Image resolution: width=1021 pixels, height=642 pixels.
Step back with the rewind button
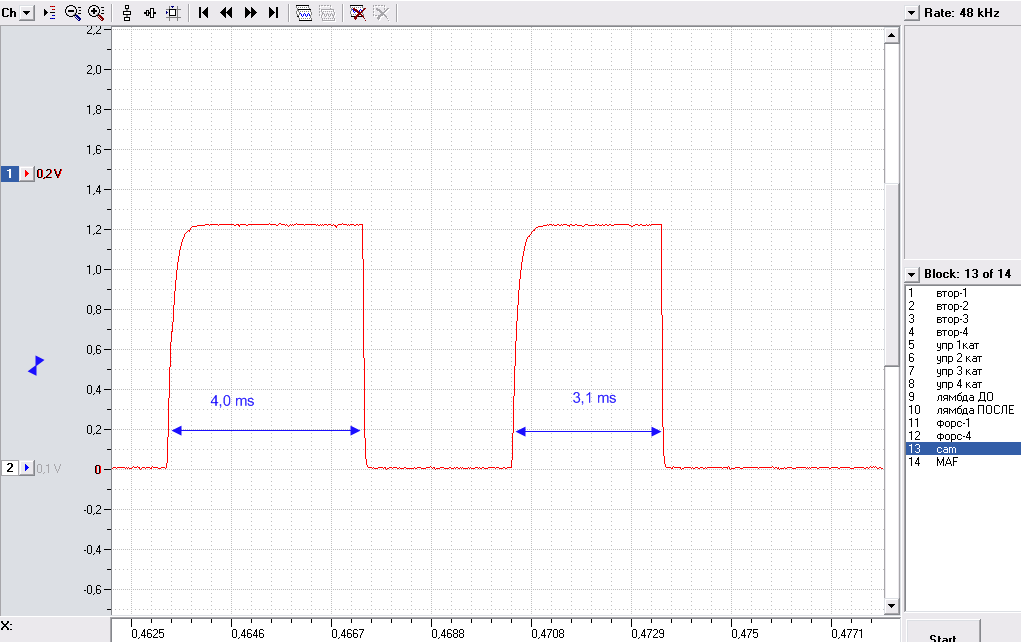coord(227,13)
